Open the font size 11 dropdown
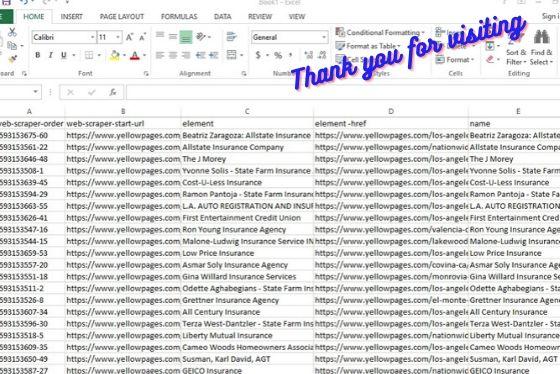The width and height of the screenshot is (560, 374). 118,37
